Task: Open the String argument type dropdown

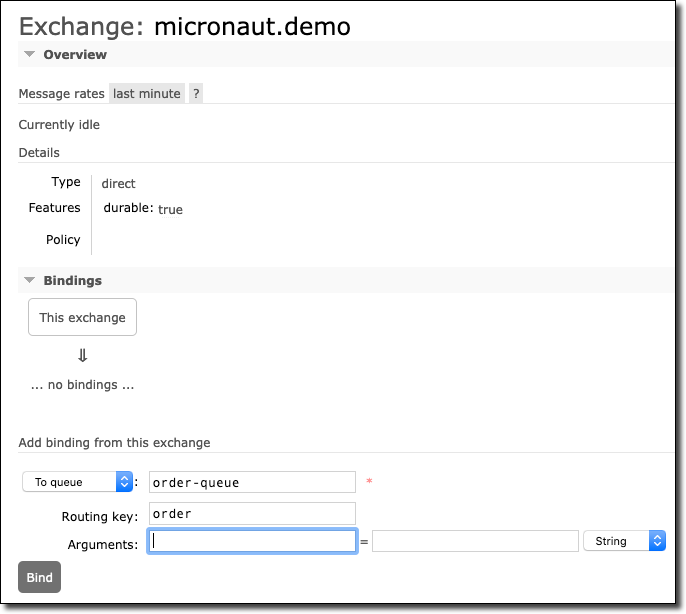Action: click(x=623, y=541)
